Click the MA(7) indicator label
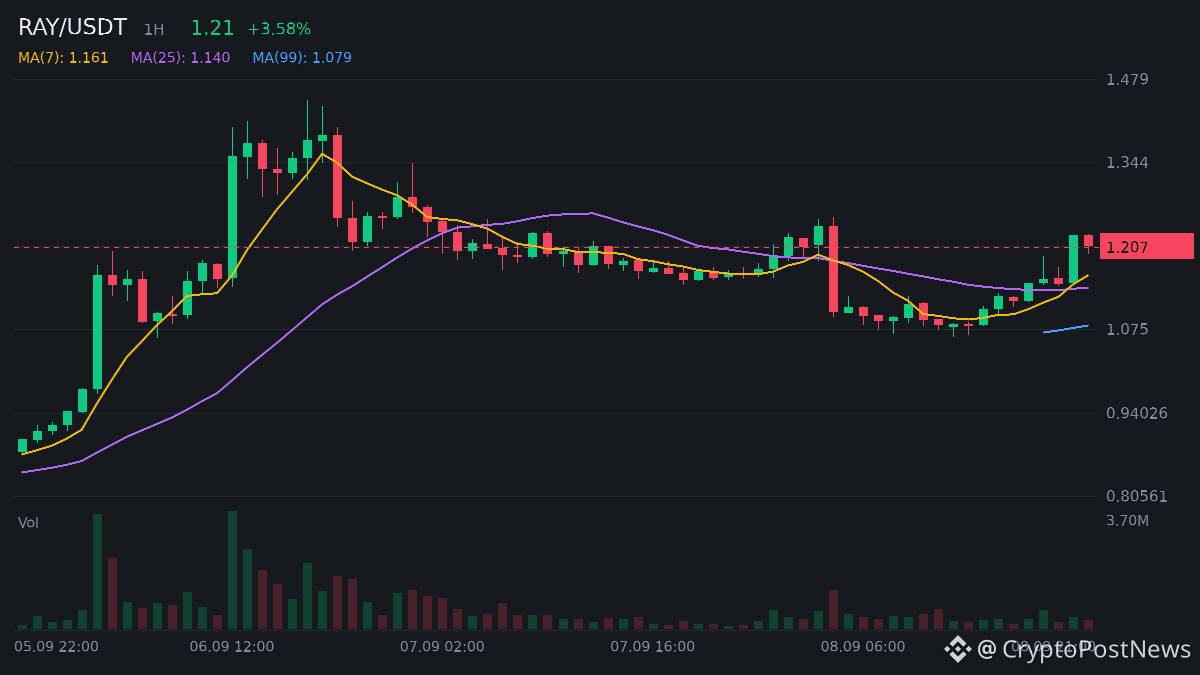This screenshot has height=675, width=1200. point(63,58)
